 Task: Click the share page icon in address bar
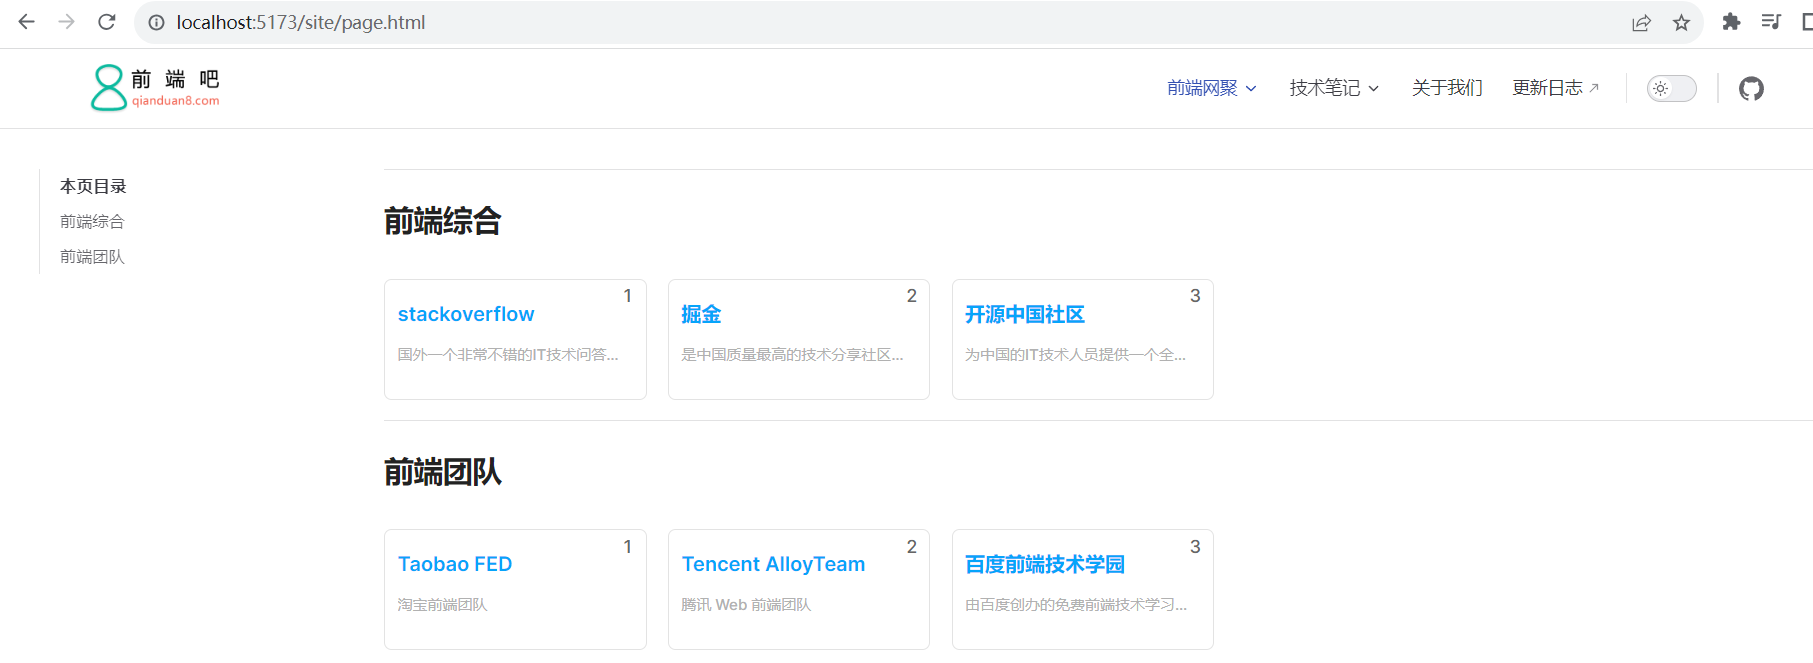coord(1641,23)
